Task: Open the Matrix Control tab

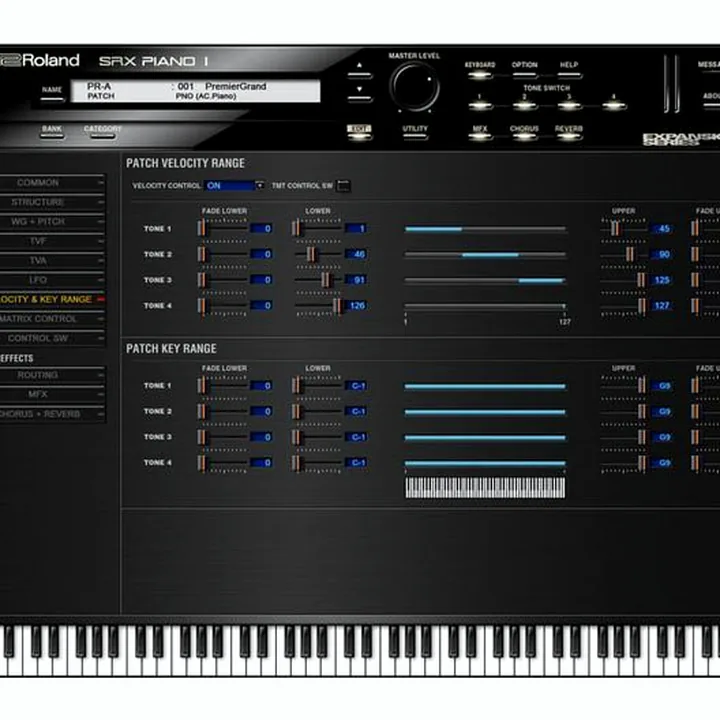Action: [x=52, y=319]
